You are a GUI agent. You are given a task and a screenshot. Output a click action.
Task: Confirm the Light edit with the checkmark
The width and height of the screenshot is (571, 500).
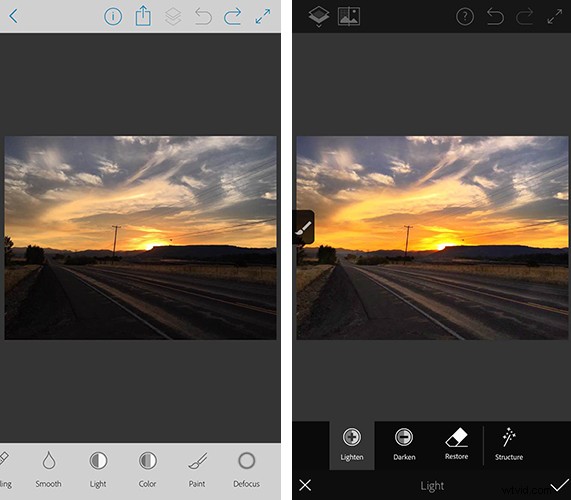point(559,485)
